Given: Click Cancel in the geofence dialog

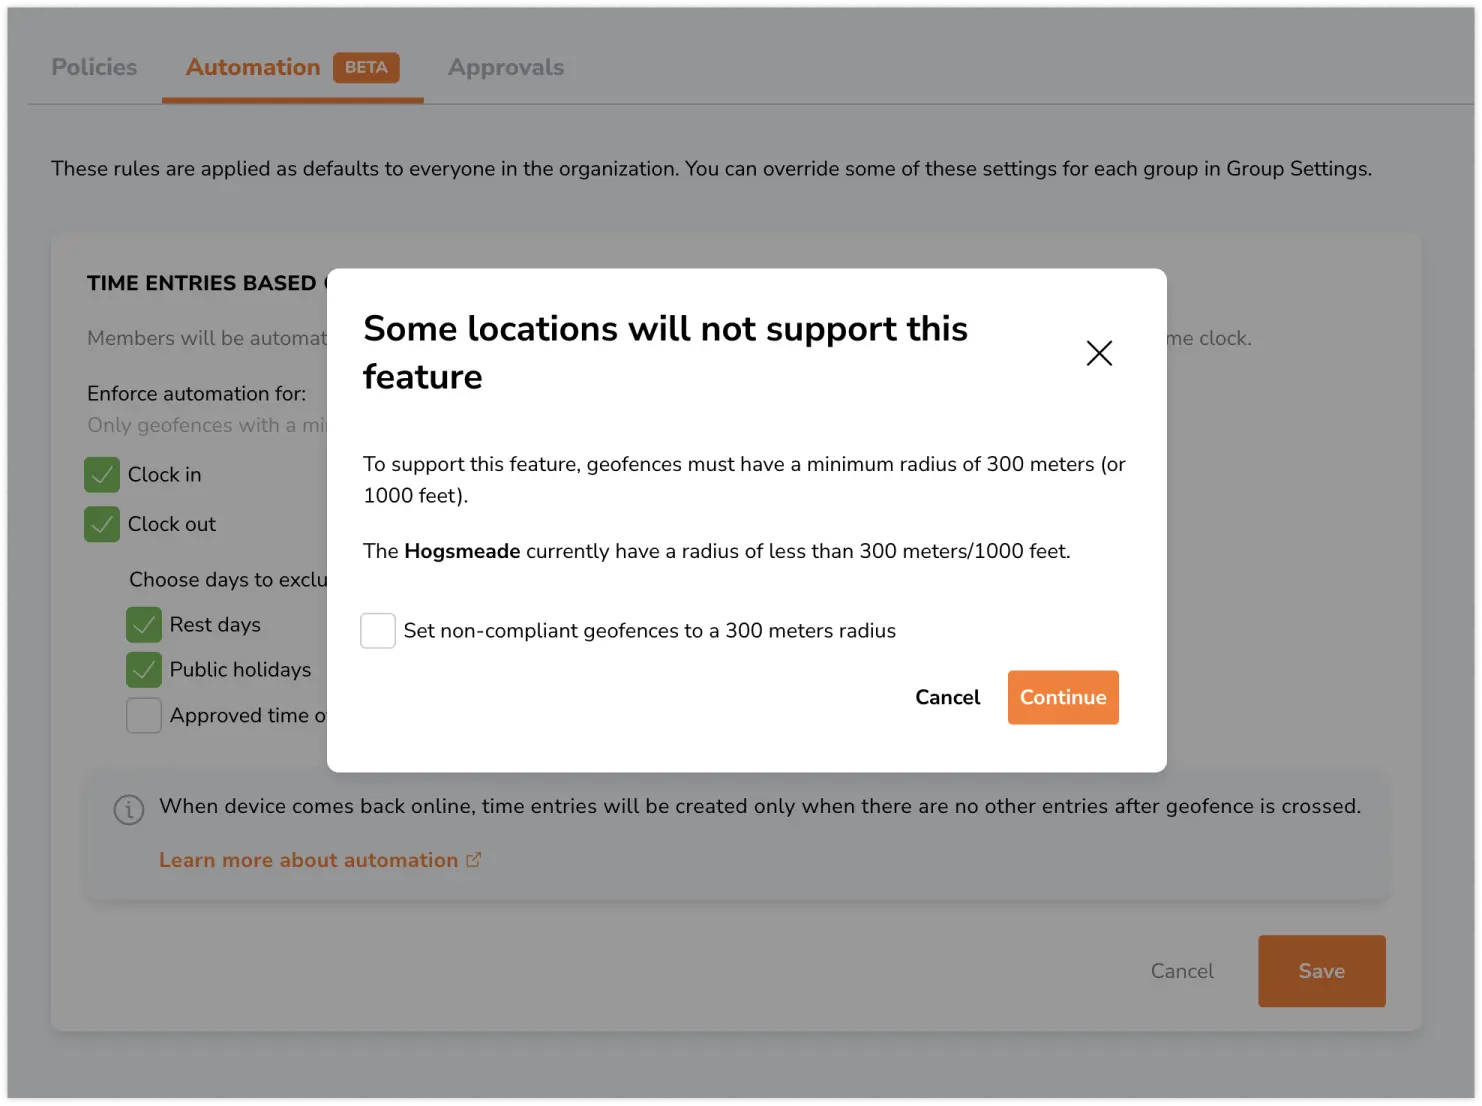Looking at the screenshot, I should click(x=947, y=697).
